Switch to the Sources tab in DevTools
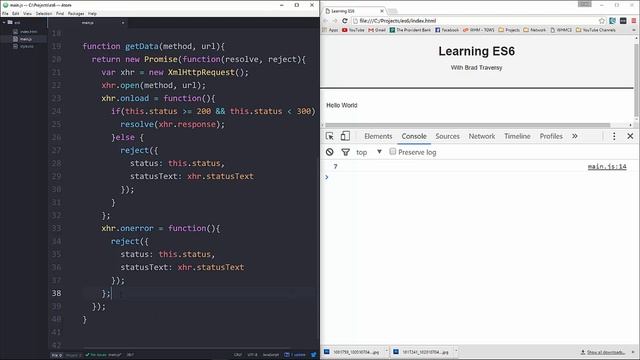The height and width of the screenshot is (360, 640). 447,136
